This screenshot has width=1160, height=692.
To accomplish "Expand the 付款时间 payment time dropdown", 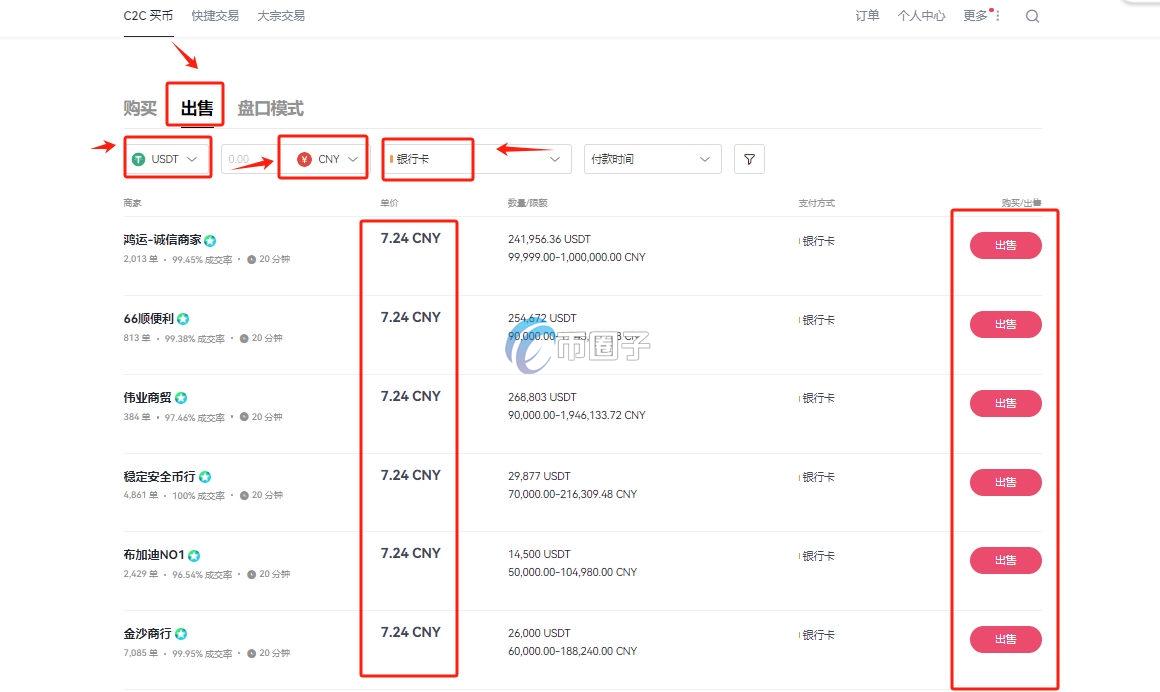I will click(652, 158).
